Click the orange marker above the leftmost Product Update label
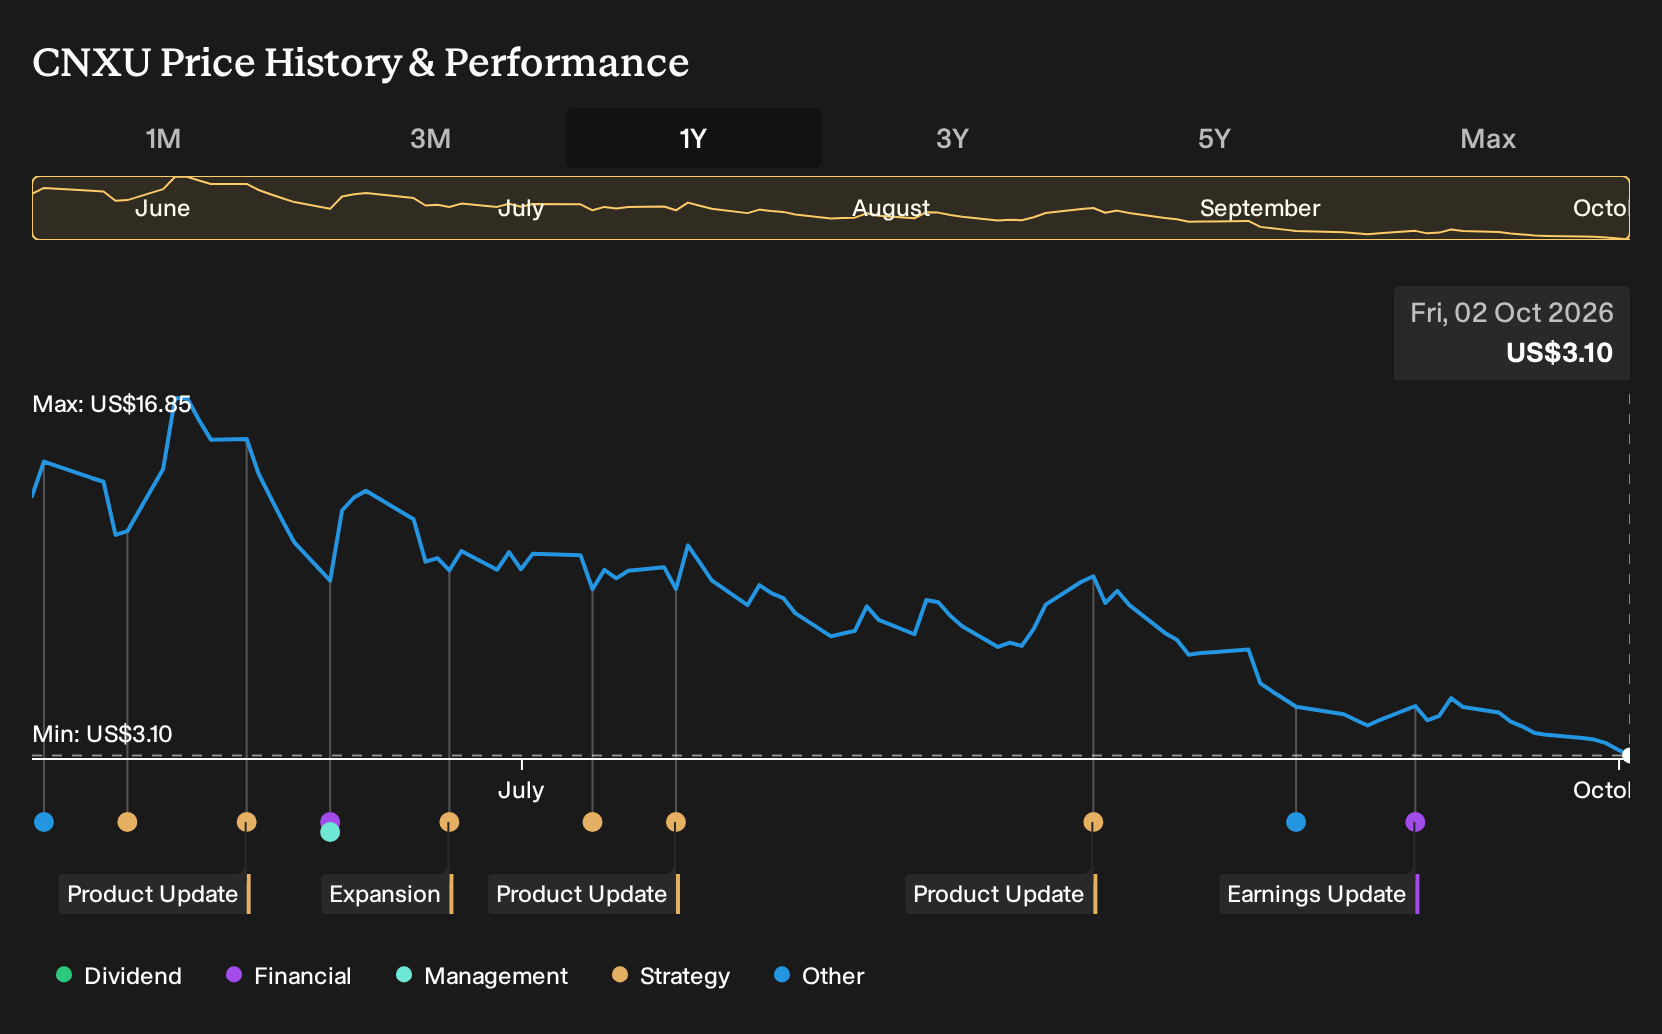Viewport: 1662px width, 1034px height. pyautogui.click(x=247, y=822)
